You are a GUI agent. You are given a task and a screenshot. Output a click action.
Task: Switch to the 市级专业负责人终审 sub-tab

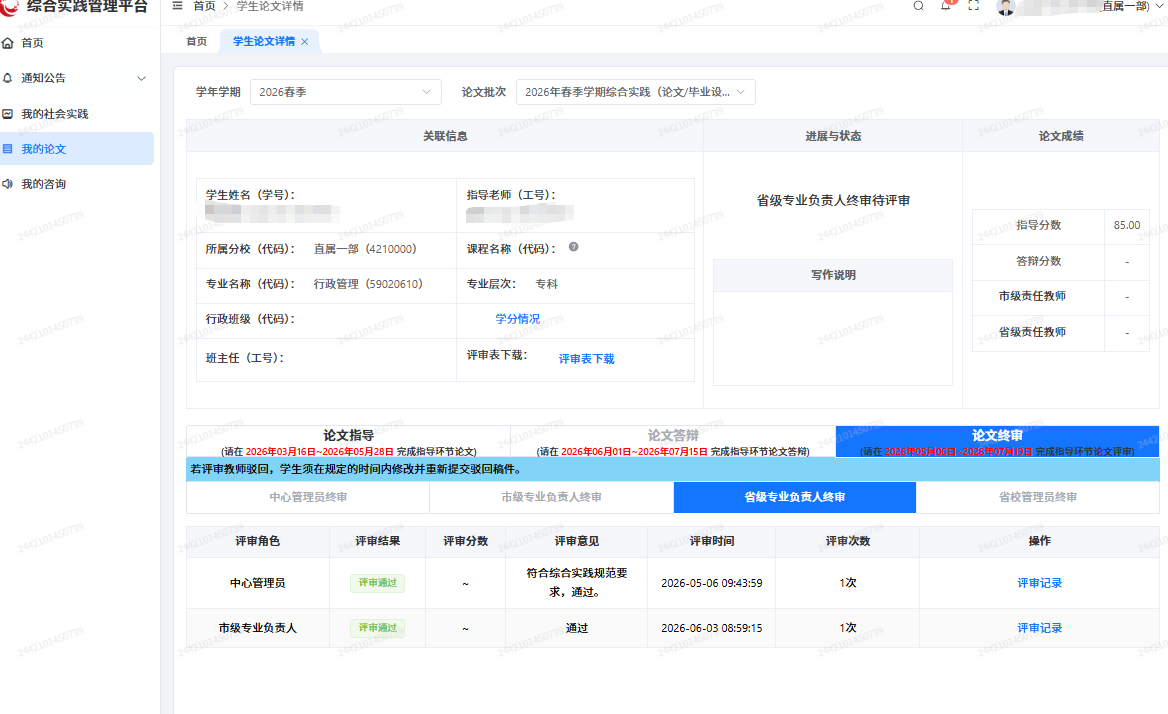(x=551, y=497)
